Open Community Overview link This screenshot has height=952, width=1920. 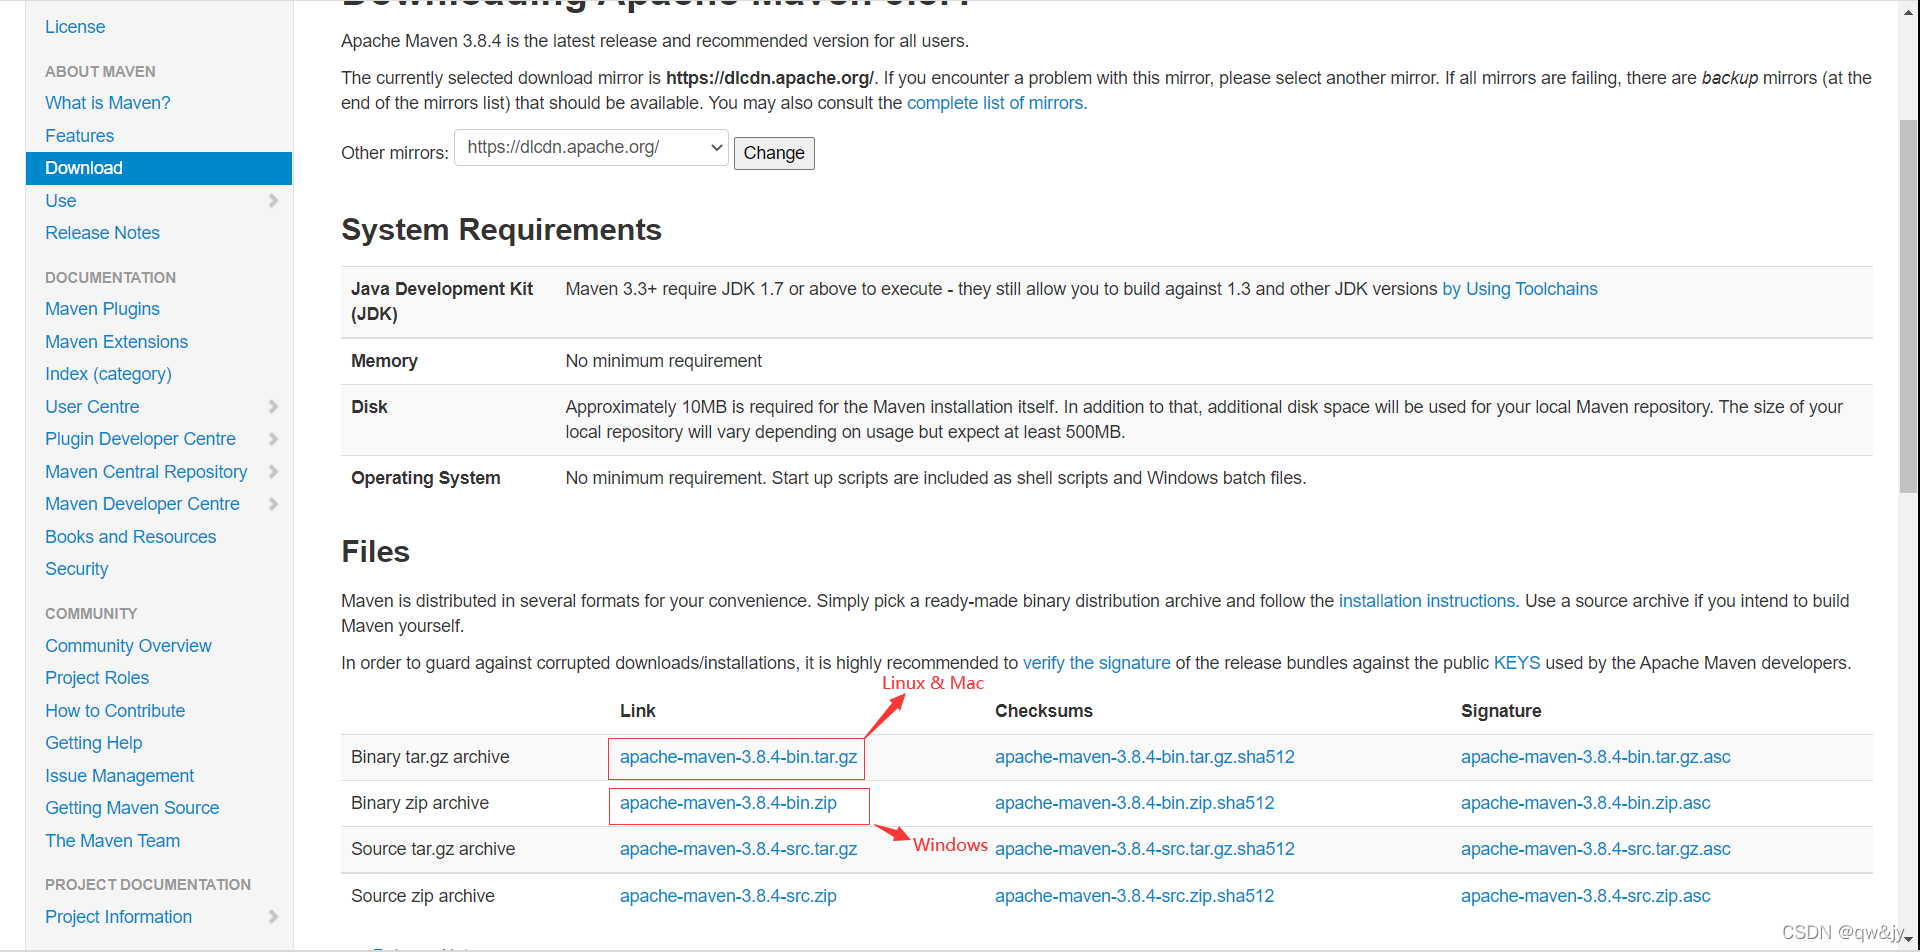click(128, 646)
